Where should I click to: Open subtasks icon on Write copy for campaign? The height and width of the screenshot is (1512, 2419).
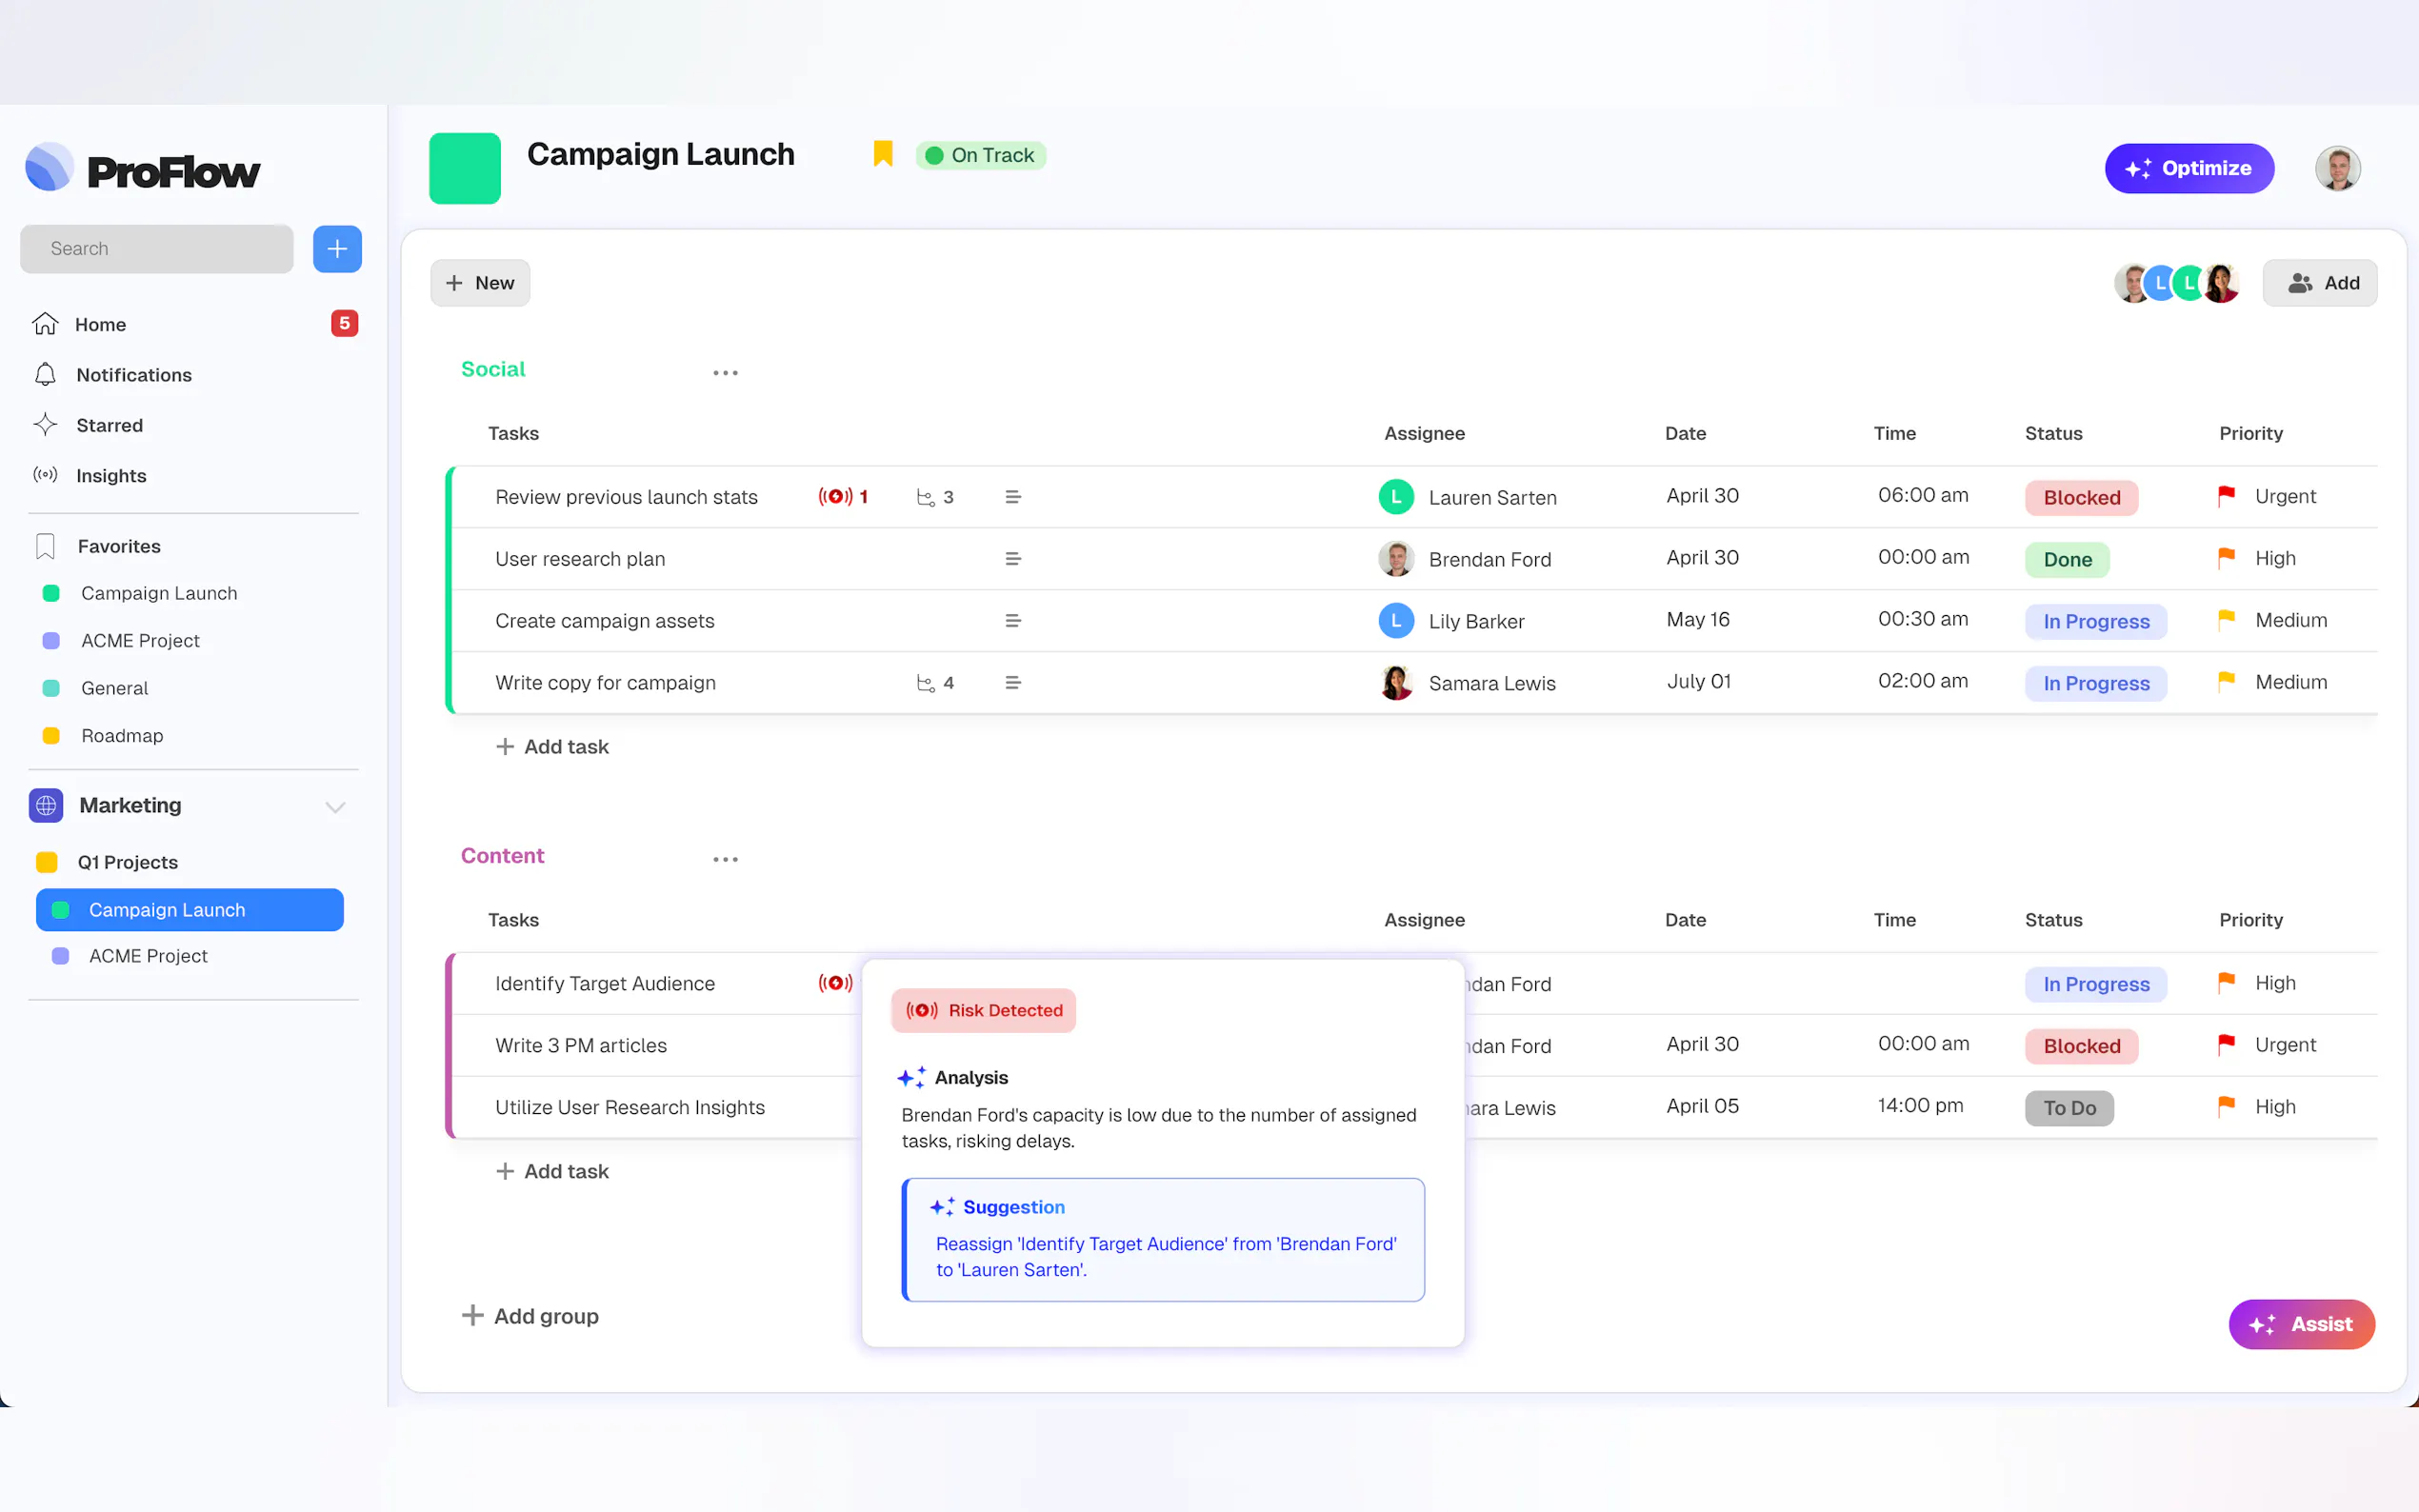click(926, 683)
